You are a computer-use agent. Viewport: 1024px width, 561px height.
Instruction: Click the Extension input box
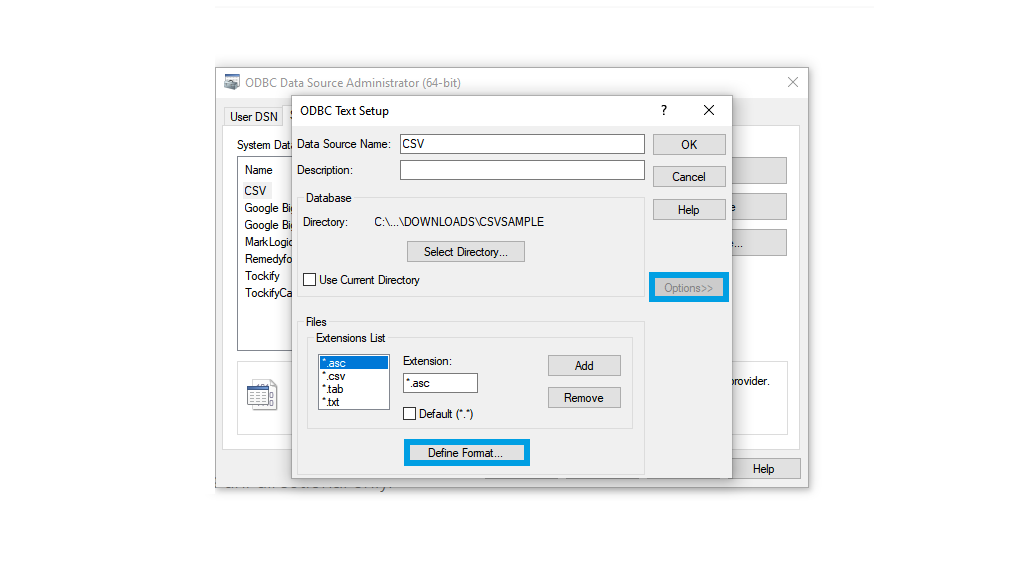440,383
